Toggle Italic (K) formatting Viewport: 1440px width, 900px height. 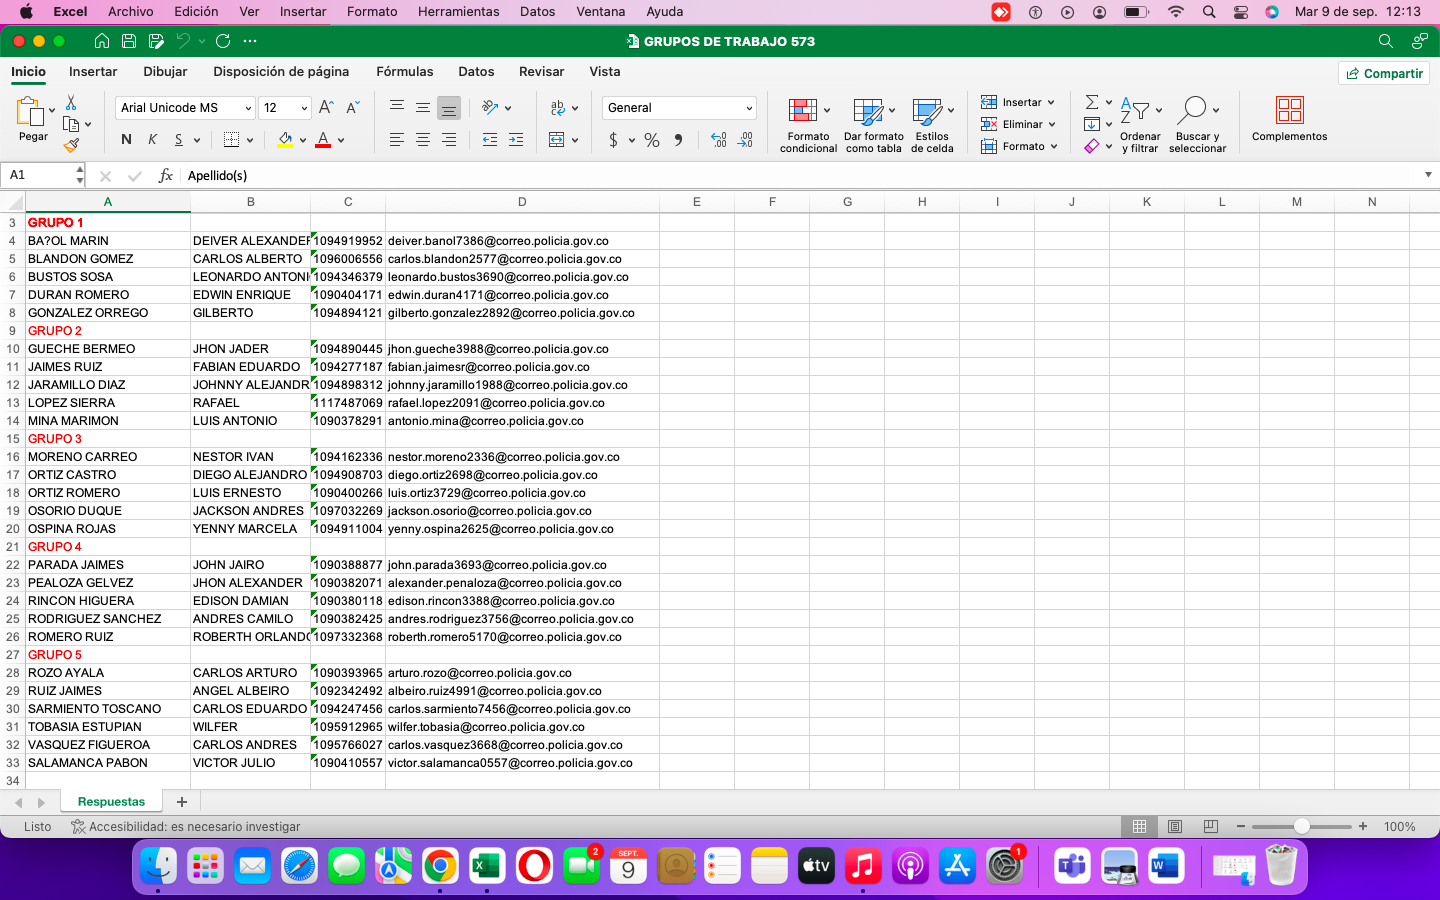[152, 140]
